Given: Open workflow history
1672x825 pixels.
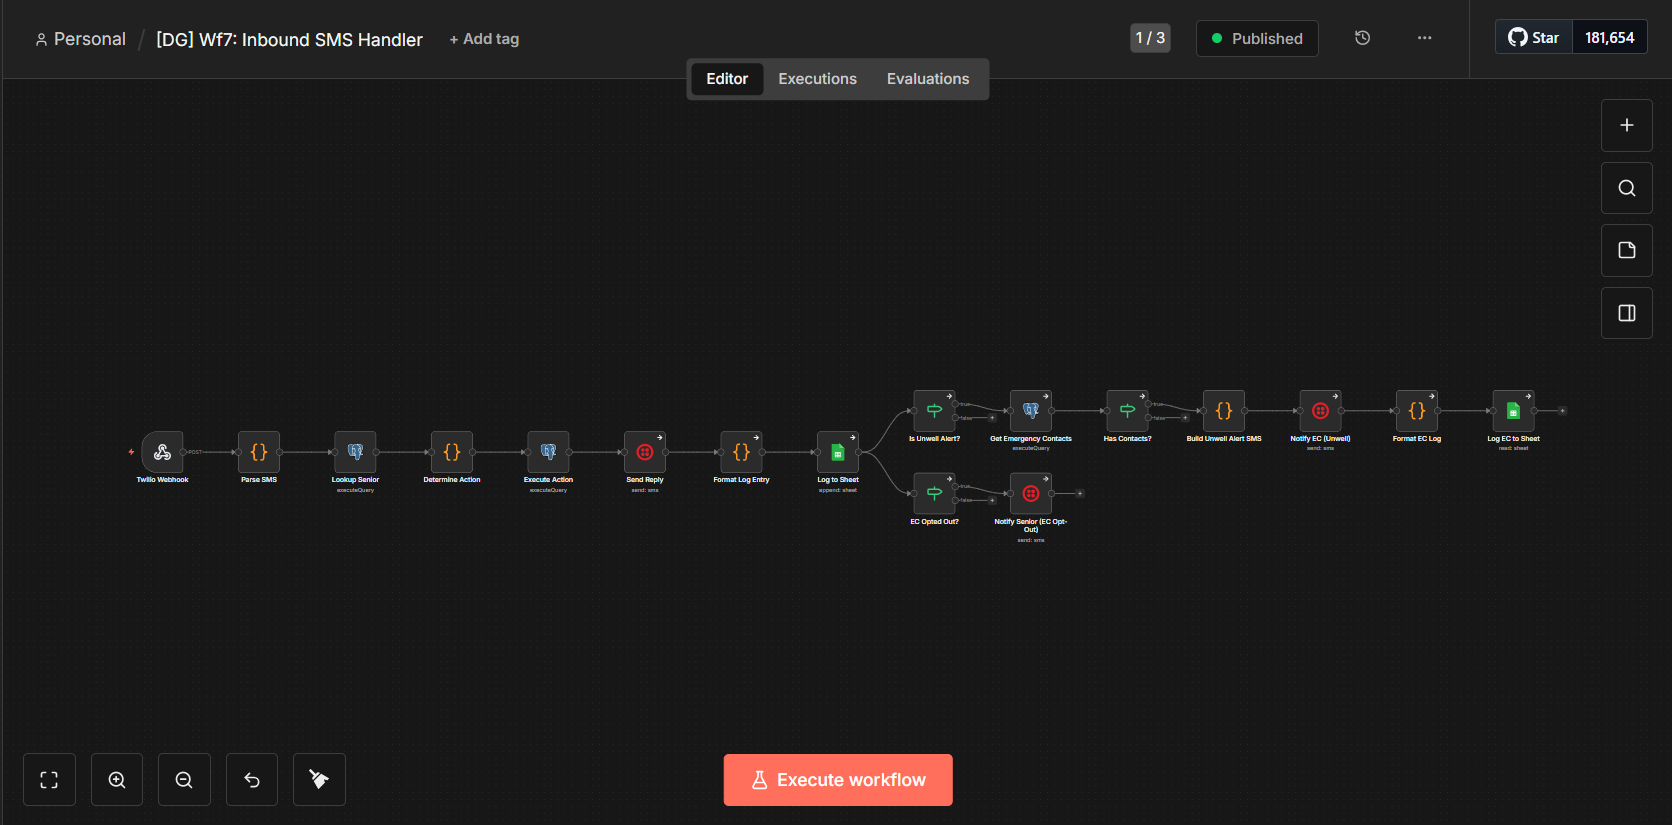Looking at the screenshot, I should pyautogui.click(x=1362, y=38).
